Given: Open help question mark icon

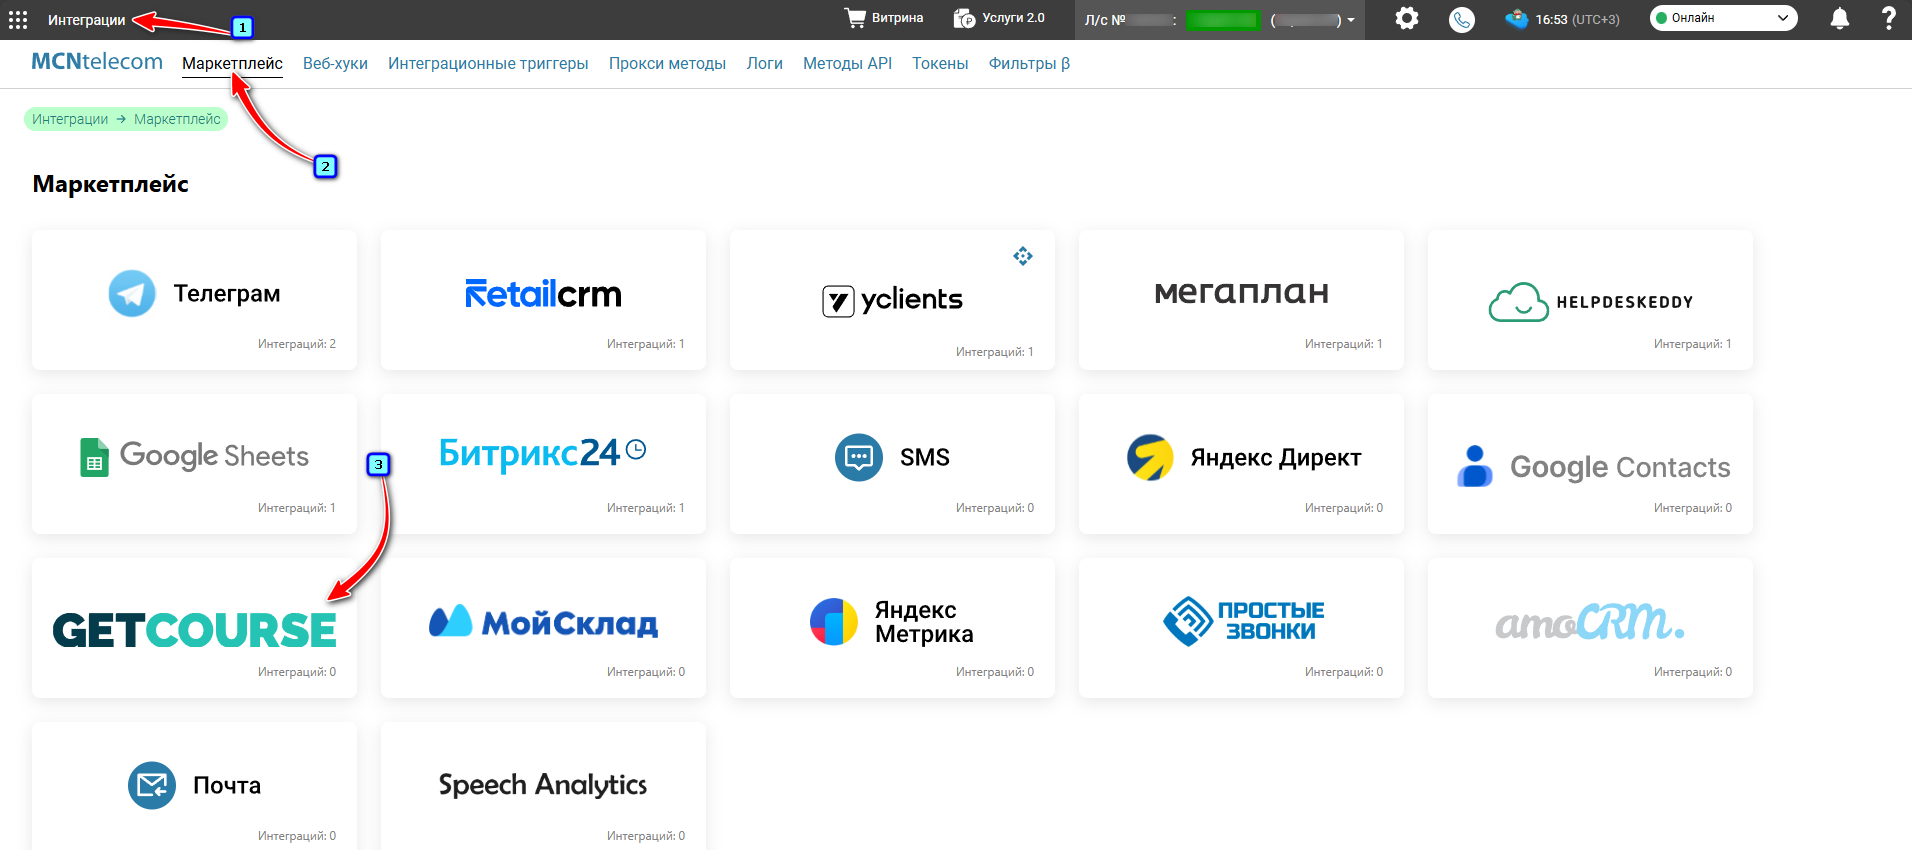Looking at the screenshot, I should [1888, 18].
